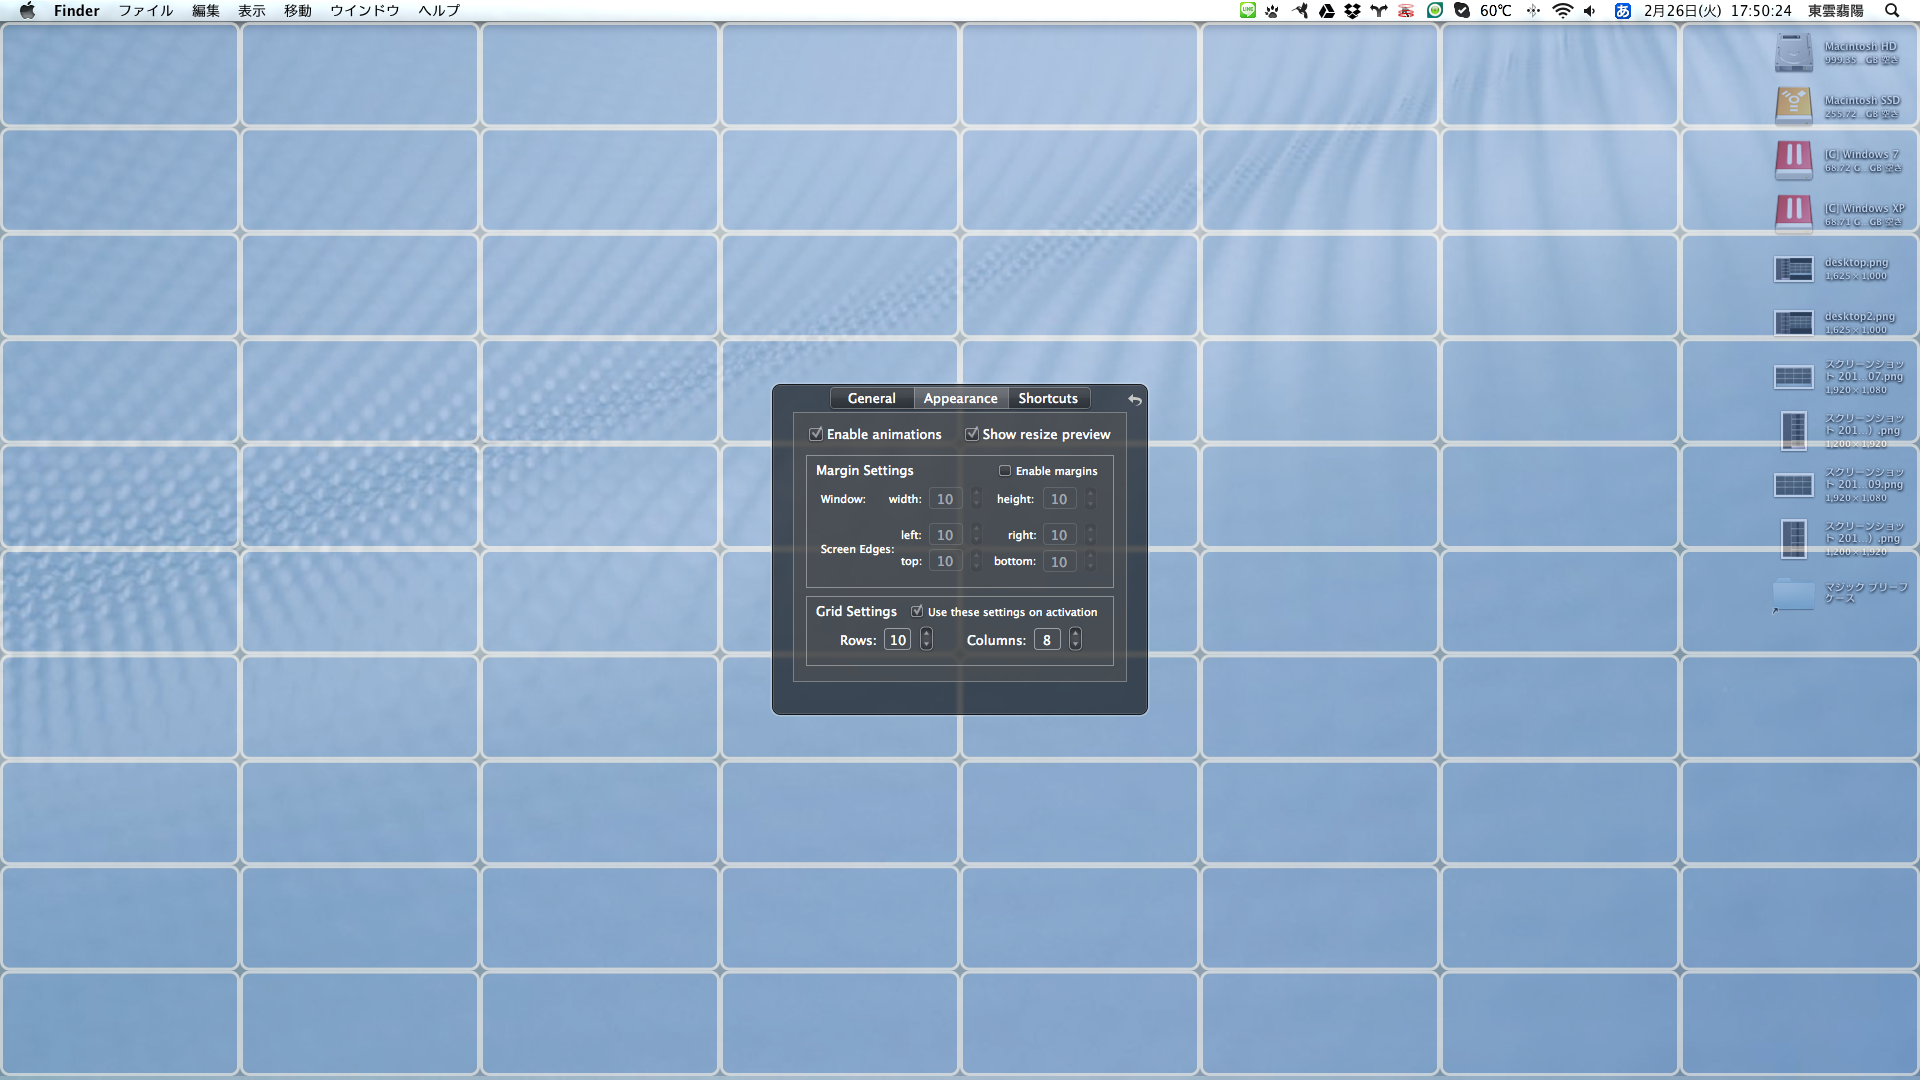Toggle the Show resize preview checkbox

tap(971, 434)
